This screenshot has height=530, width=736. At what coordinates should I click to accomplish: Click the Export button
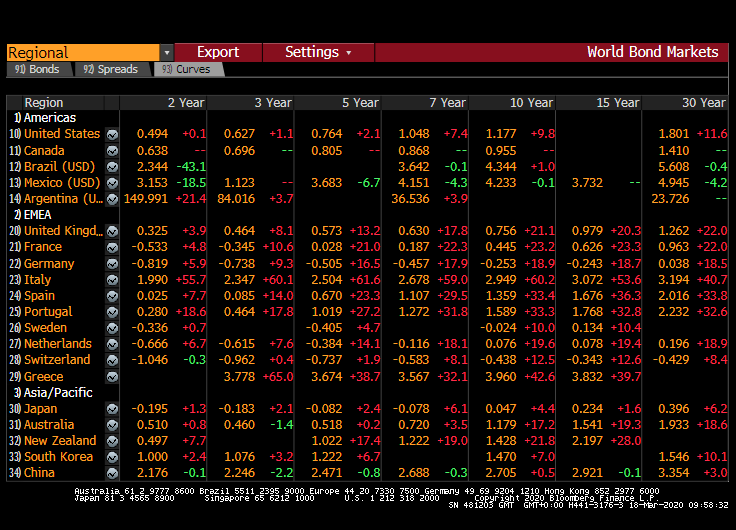click(x=218, y=53)
